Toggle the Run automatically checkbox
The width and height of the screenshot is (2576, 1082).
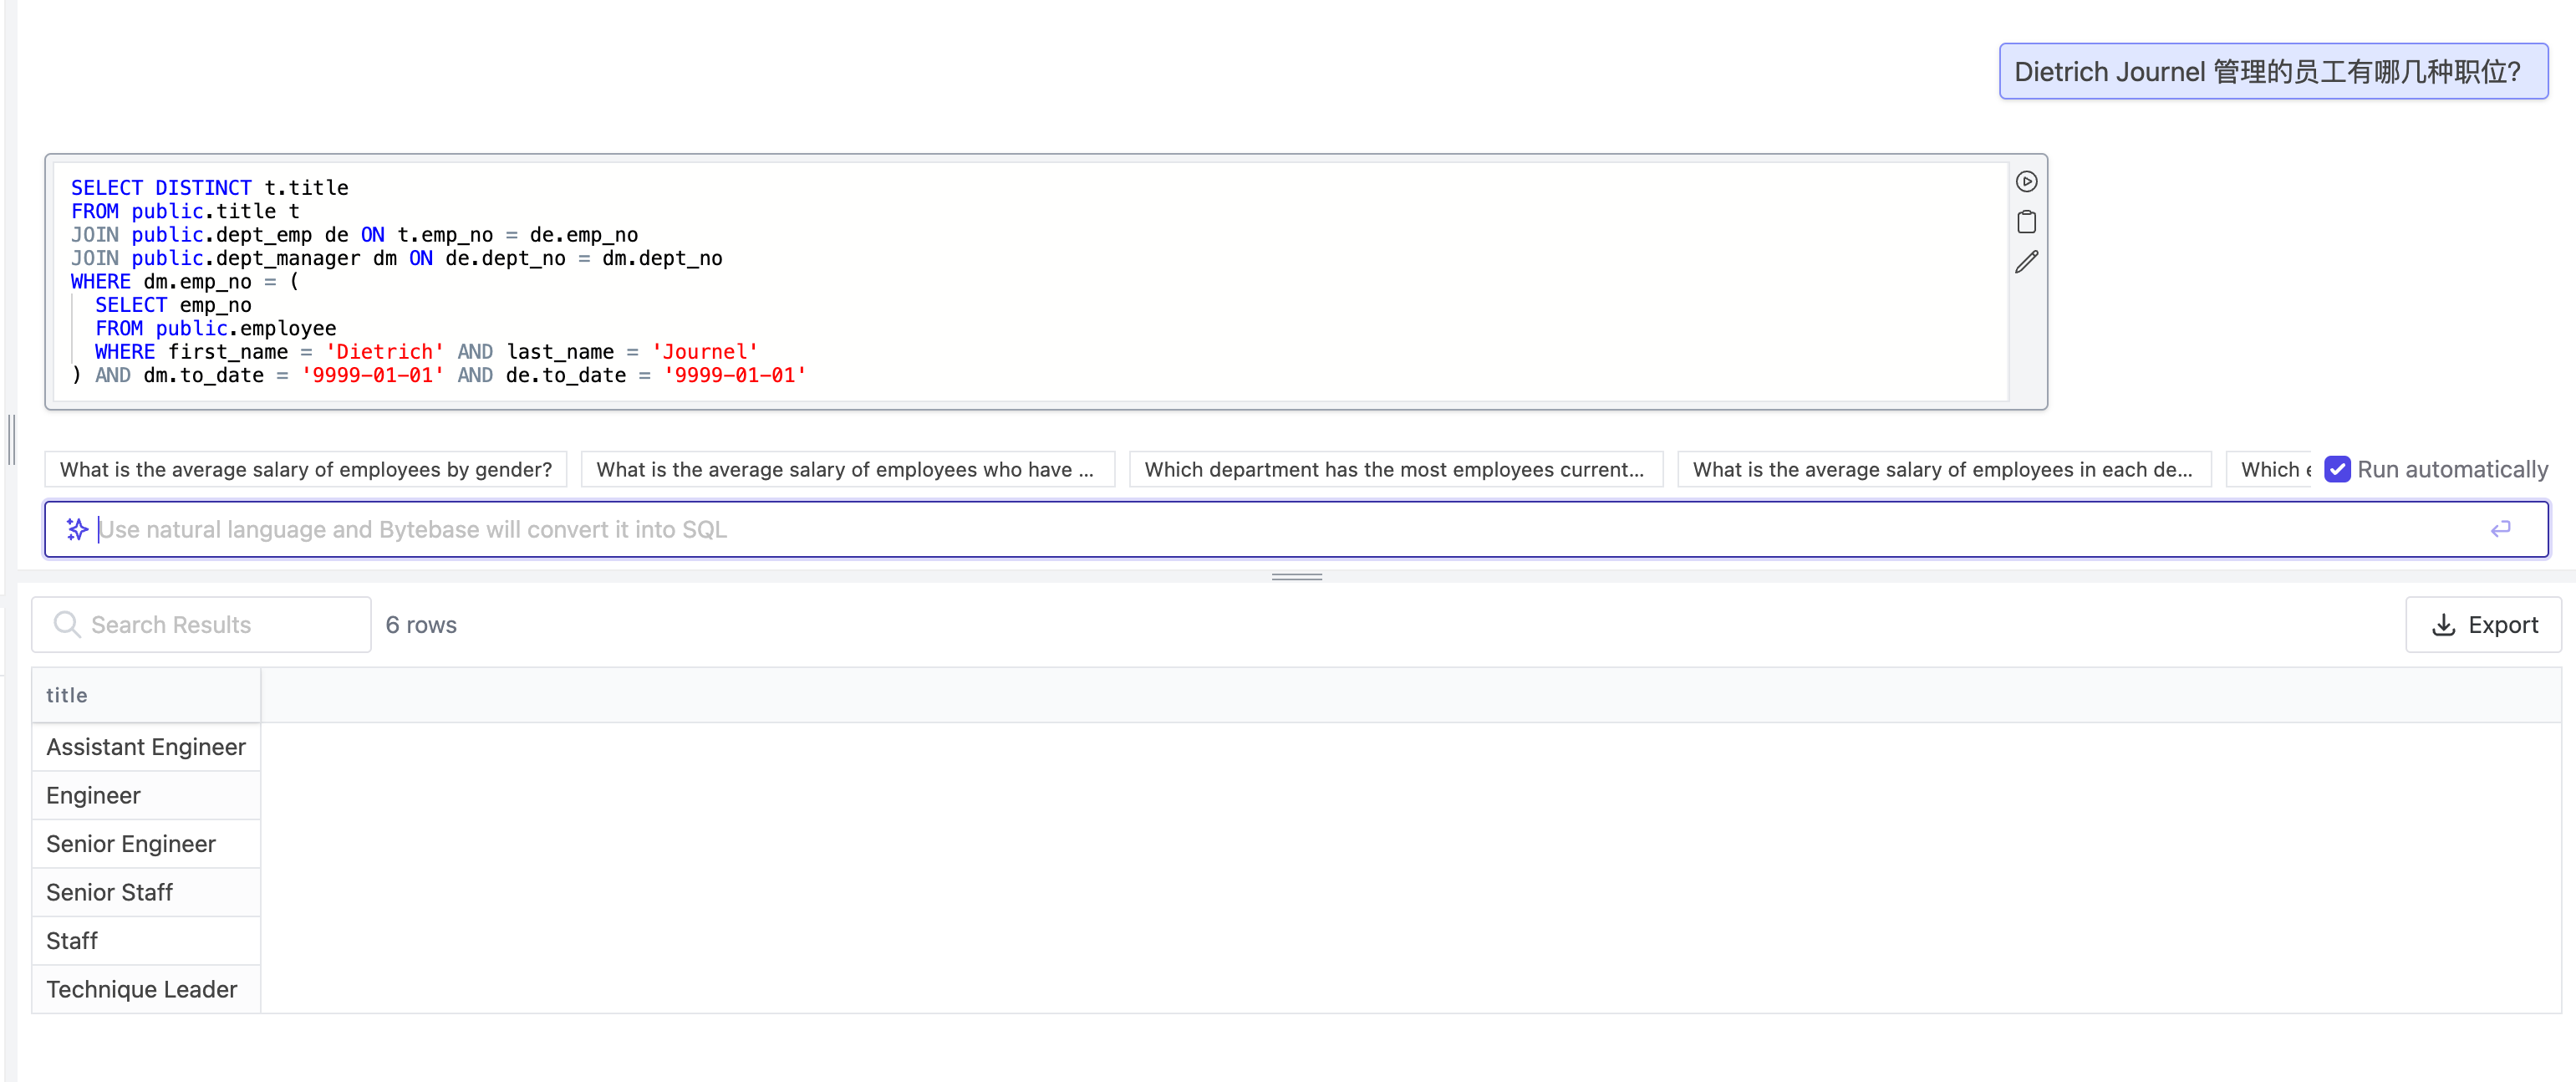click(2337, 469)
